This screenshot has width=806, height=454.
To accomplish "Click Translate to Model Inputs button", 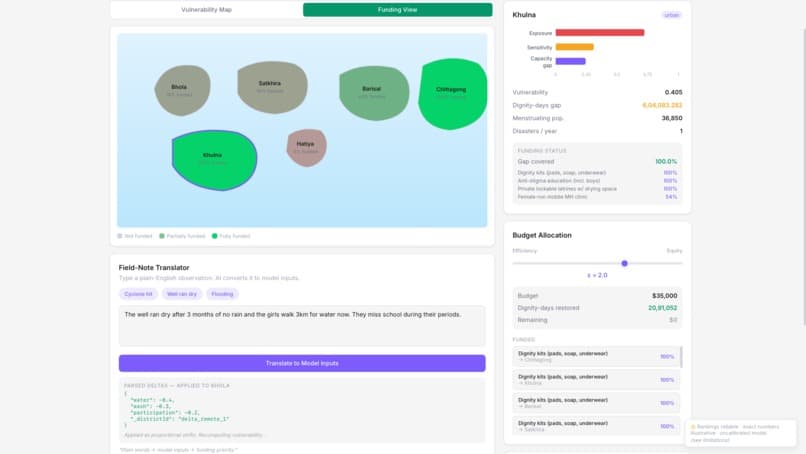I will pos(302,363).
